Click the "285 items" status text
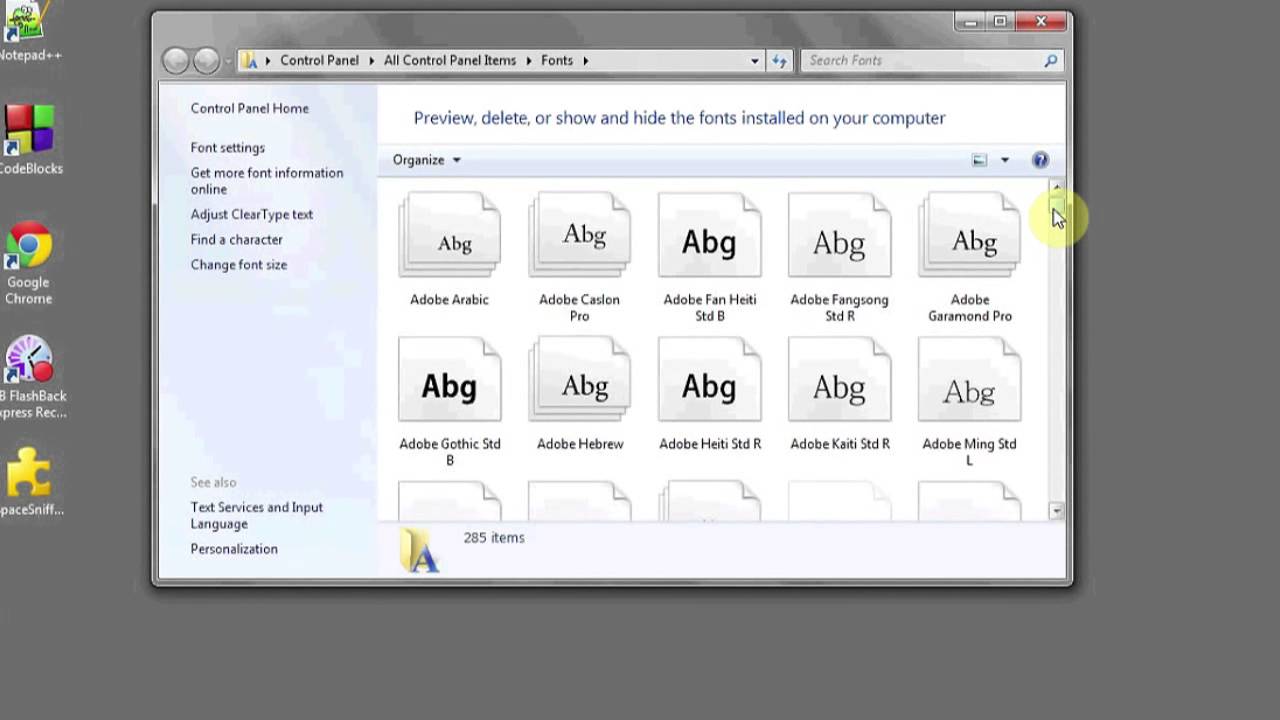Image resolution: width=1280 pixels, height=720 pixels. (494, 538)
